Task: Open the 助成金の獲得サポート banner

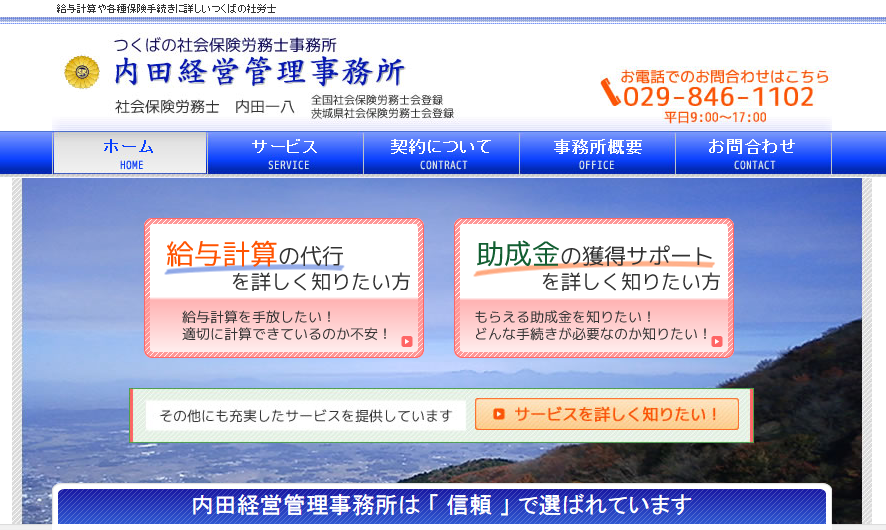Action: pyautogui.click(x=594, y=288)
